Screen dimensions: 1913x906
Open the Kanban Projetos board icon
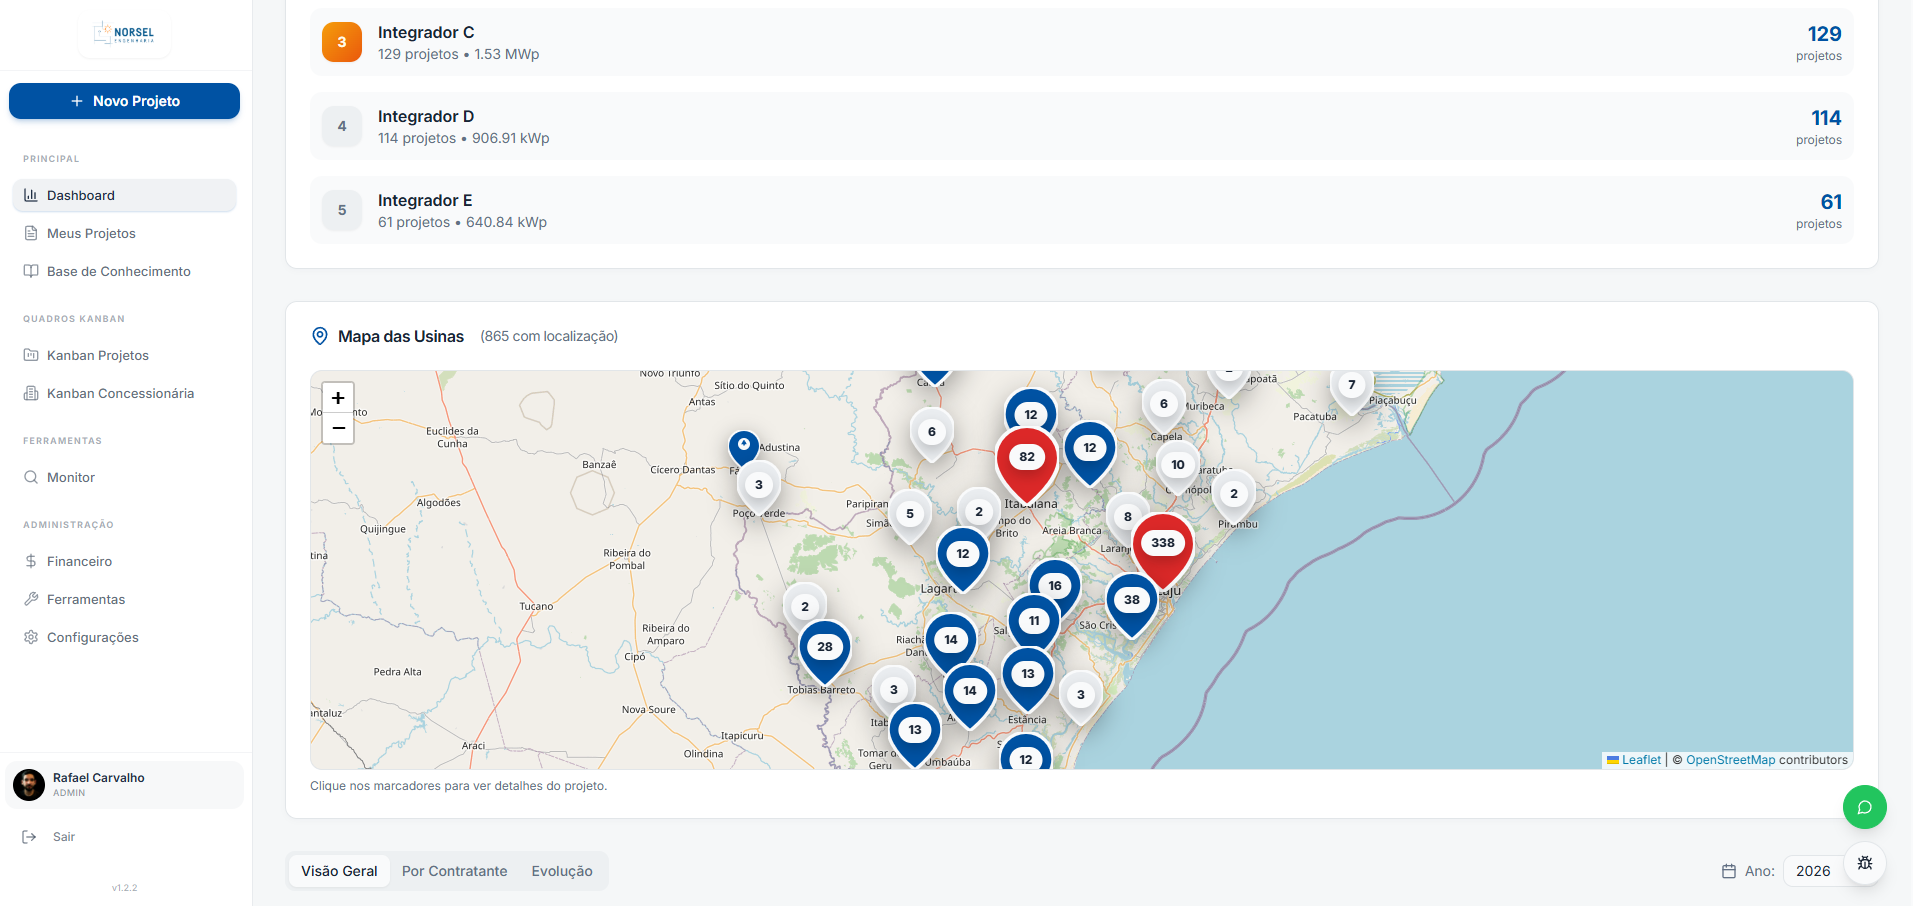tap(30, 355)
